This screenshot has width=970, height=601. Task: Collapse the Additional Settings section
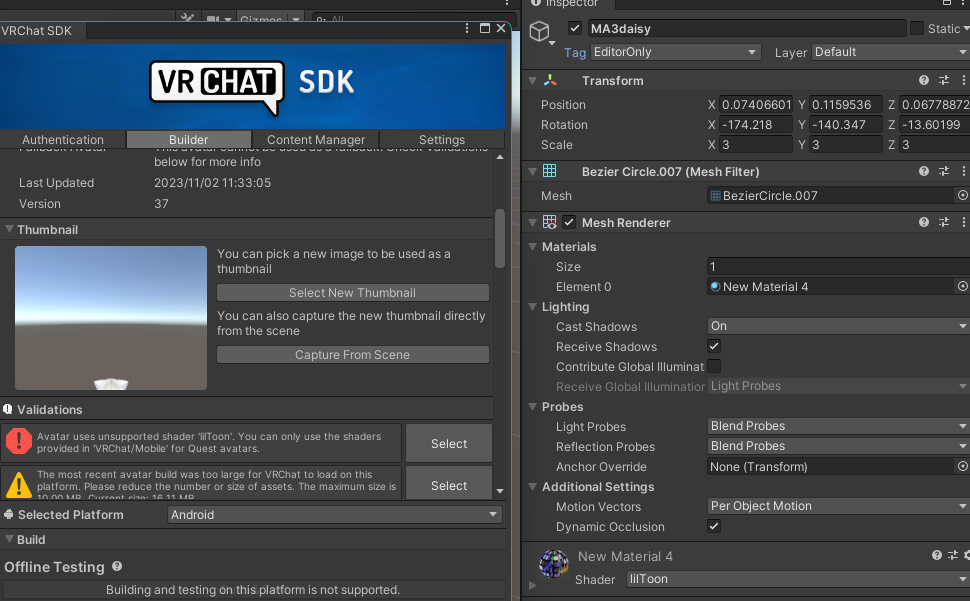533,487
